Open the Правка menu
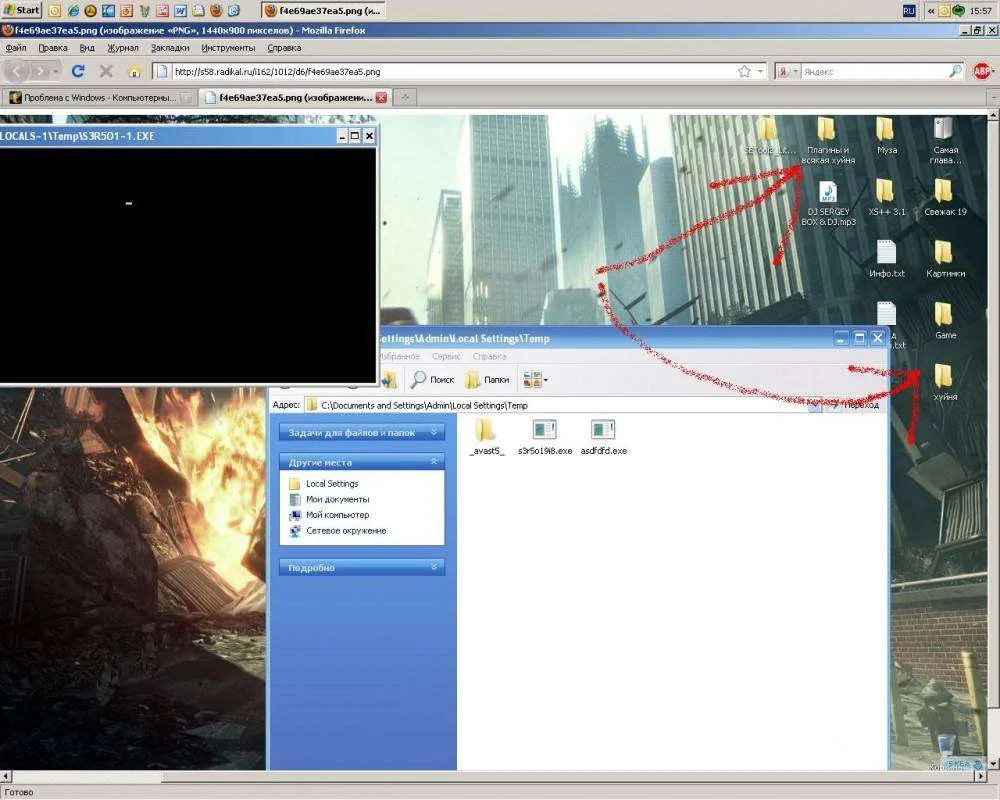The width and height of the screenshot is (1000, 800). click(x=52, y=48)
